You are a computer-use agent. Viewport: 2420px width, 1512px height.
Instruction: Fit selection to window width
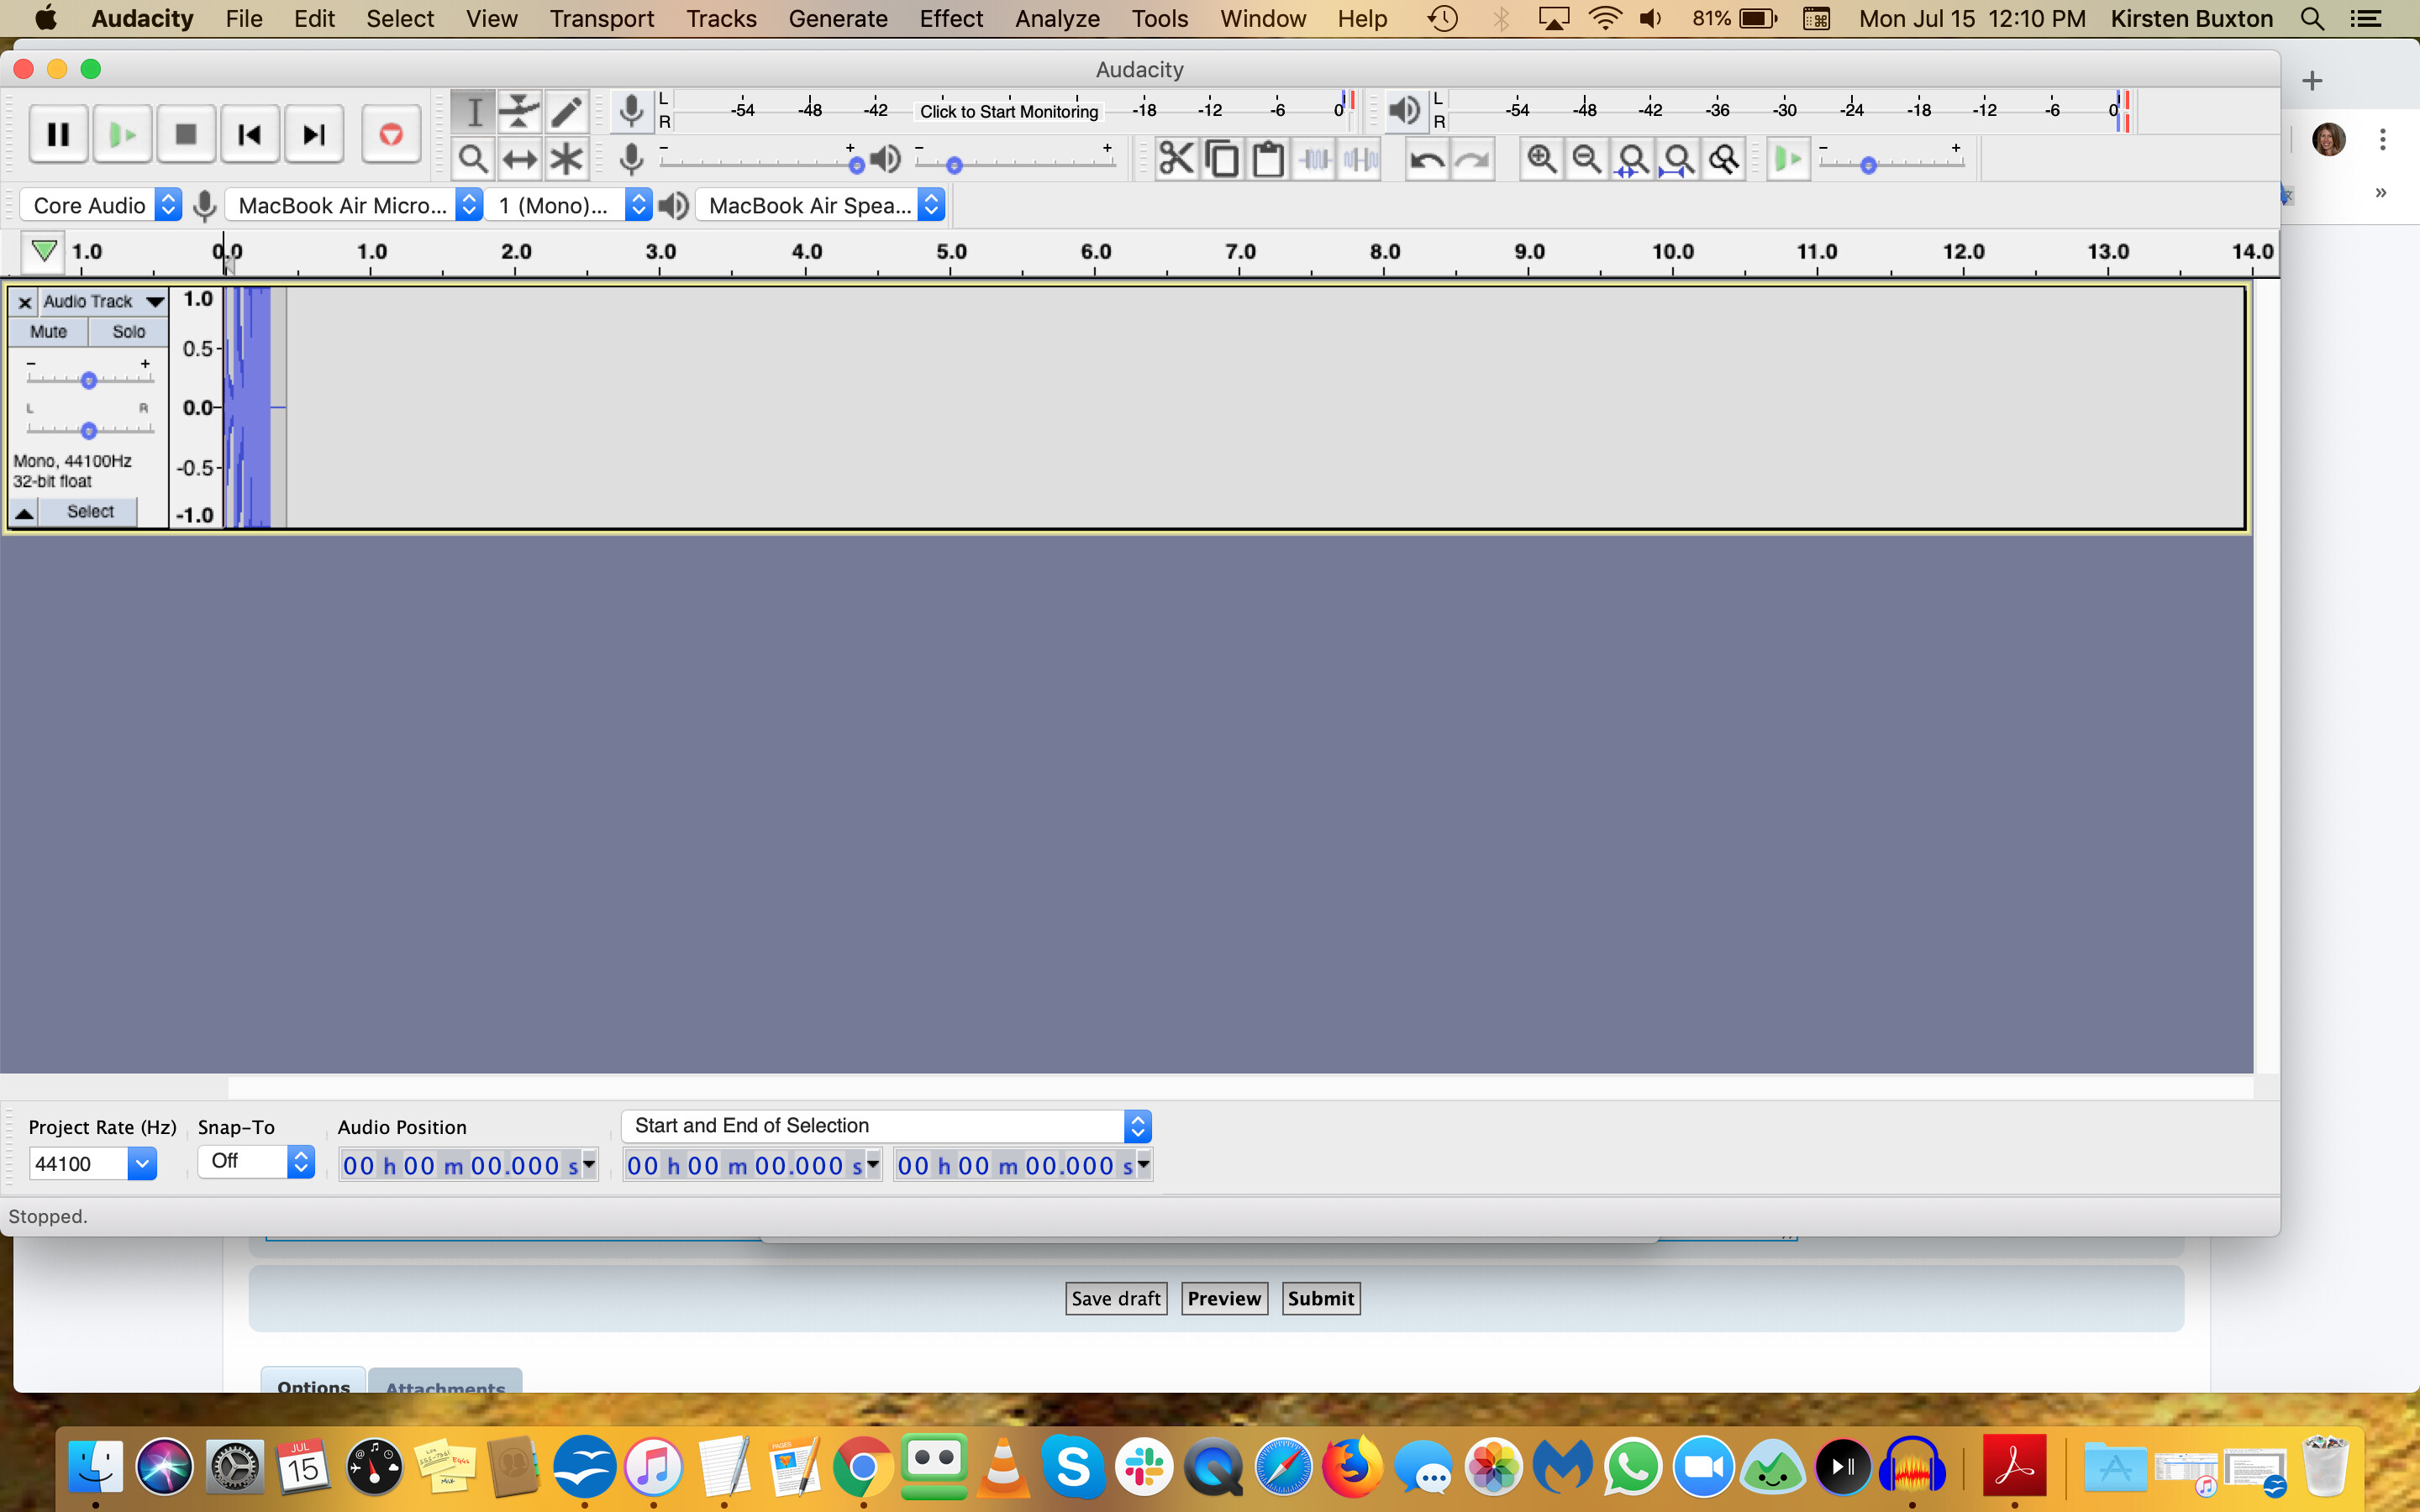[1633, 159]
